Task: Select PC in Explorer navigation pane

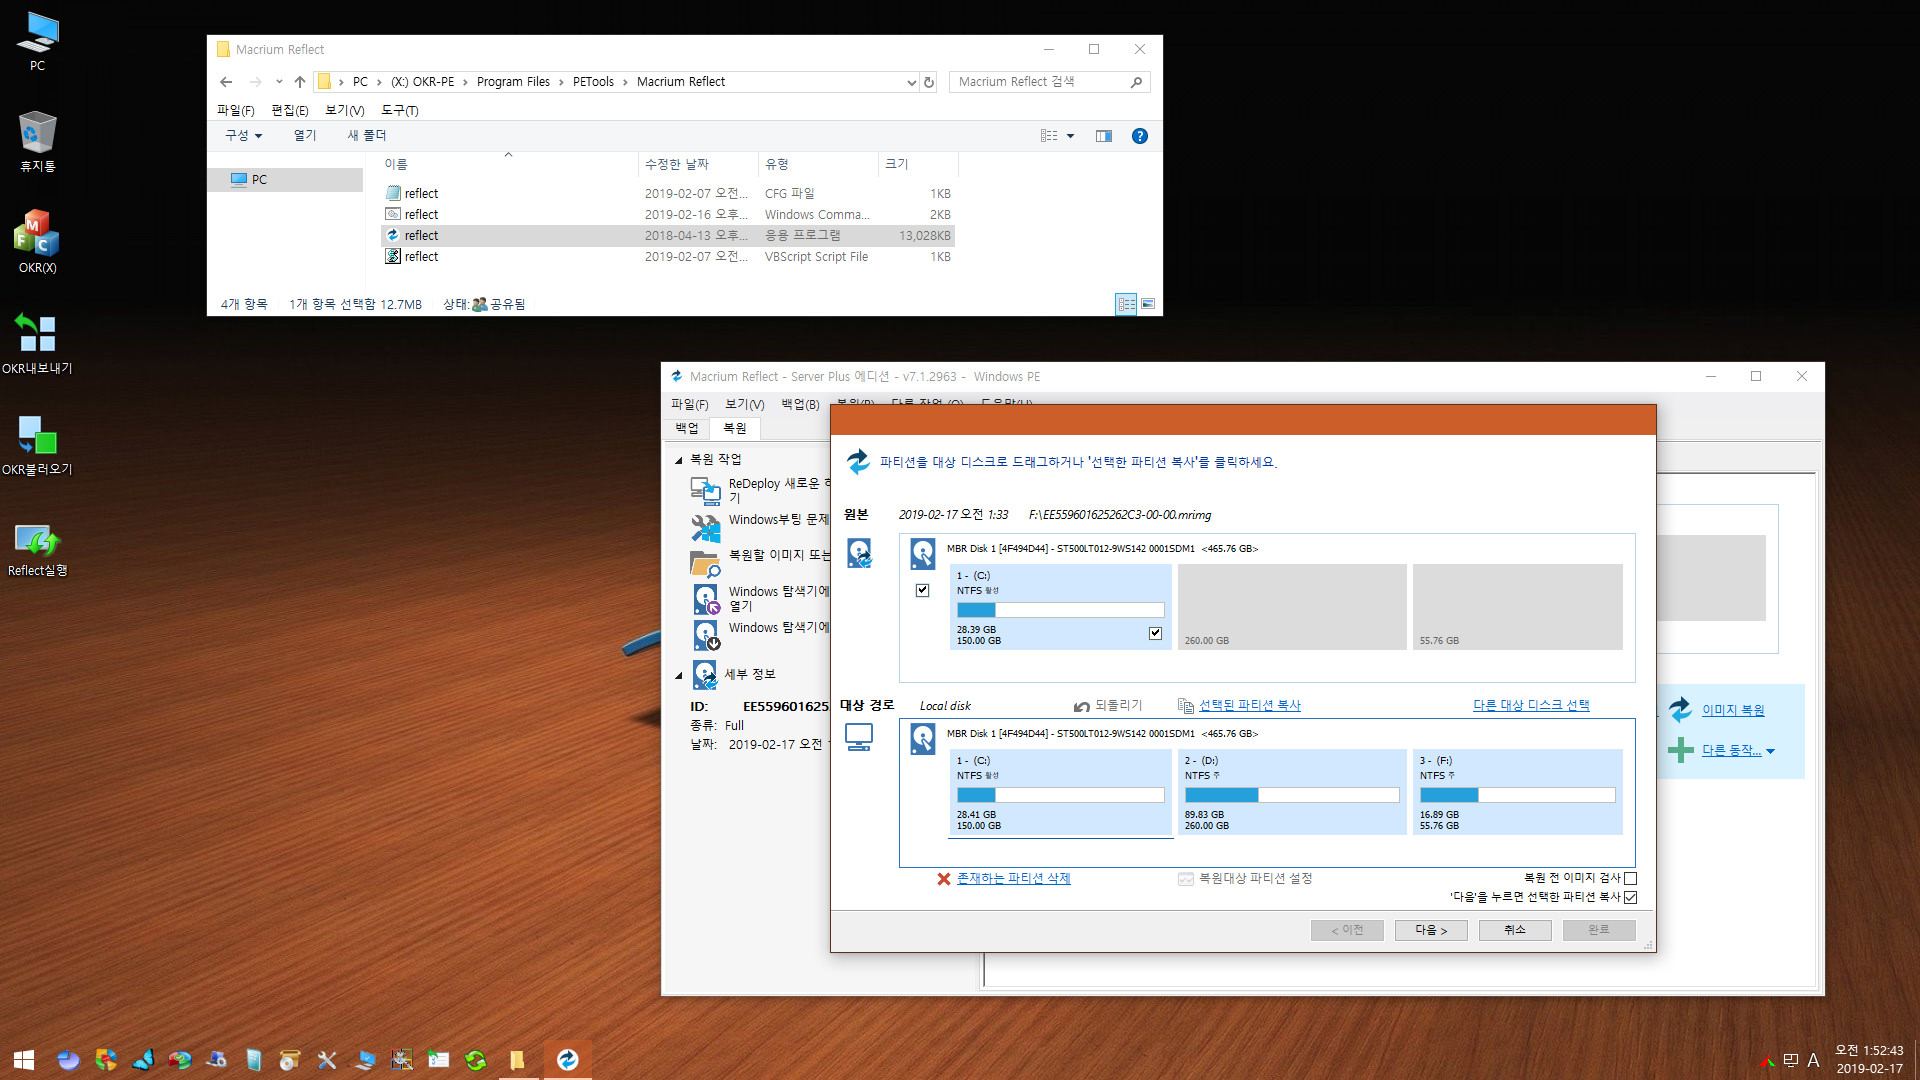Action: coord(286,180)
